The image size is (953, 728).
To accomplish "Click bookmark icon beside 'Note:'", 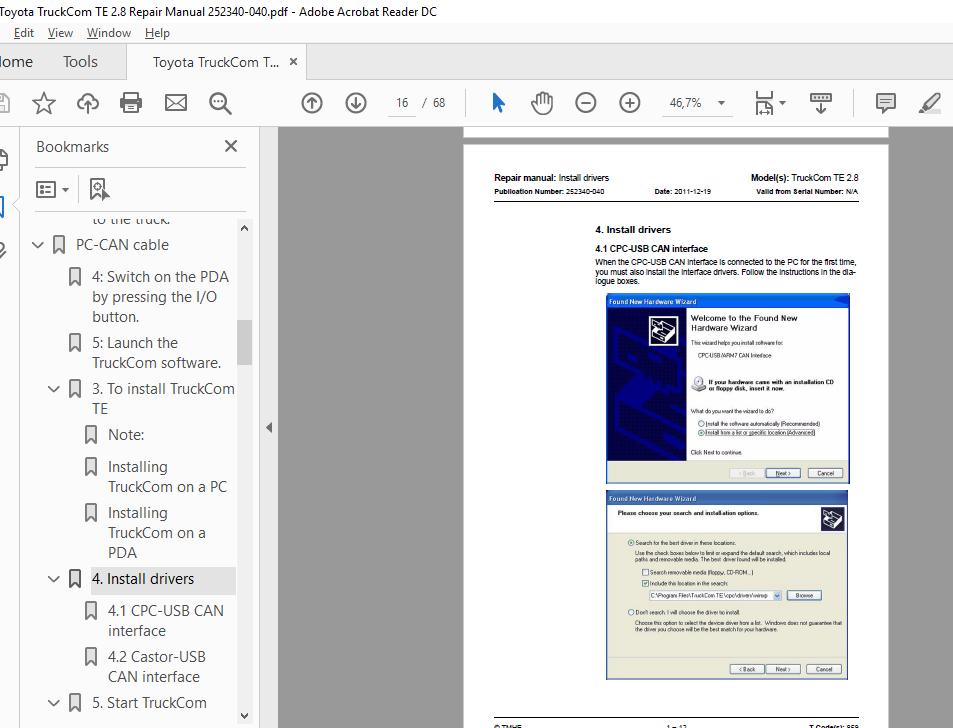I will (91, 435).
